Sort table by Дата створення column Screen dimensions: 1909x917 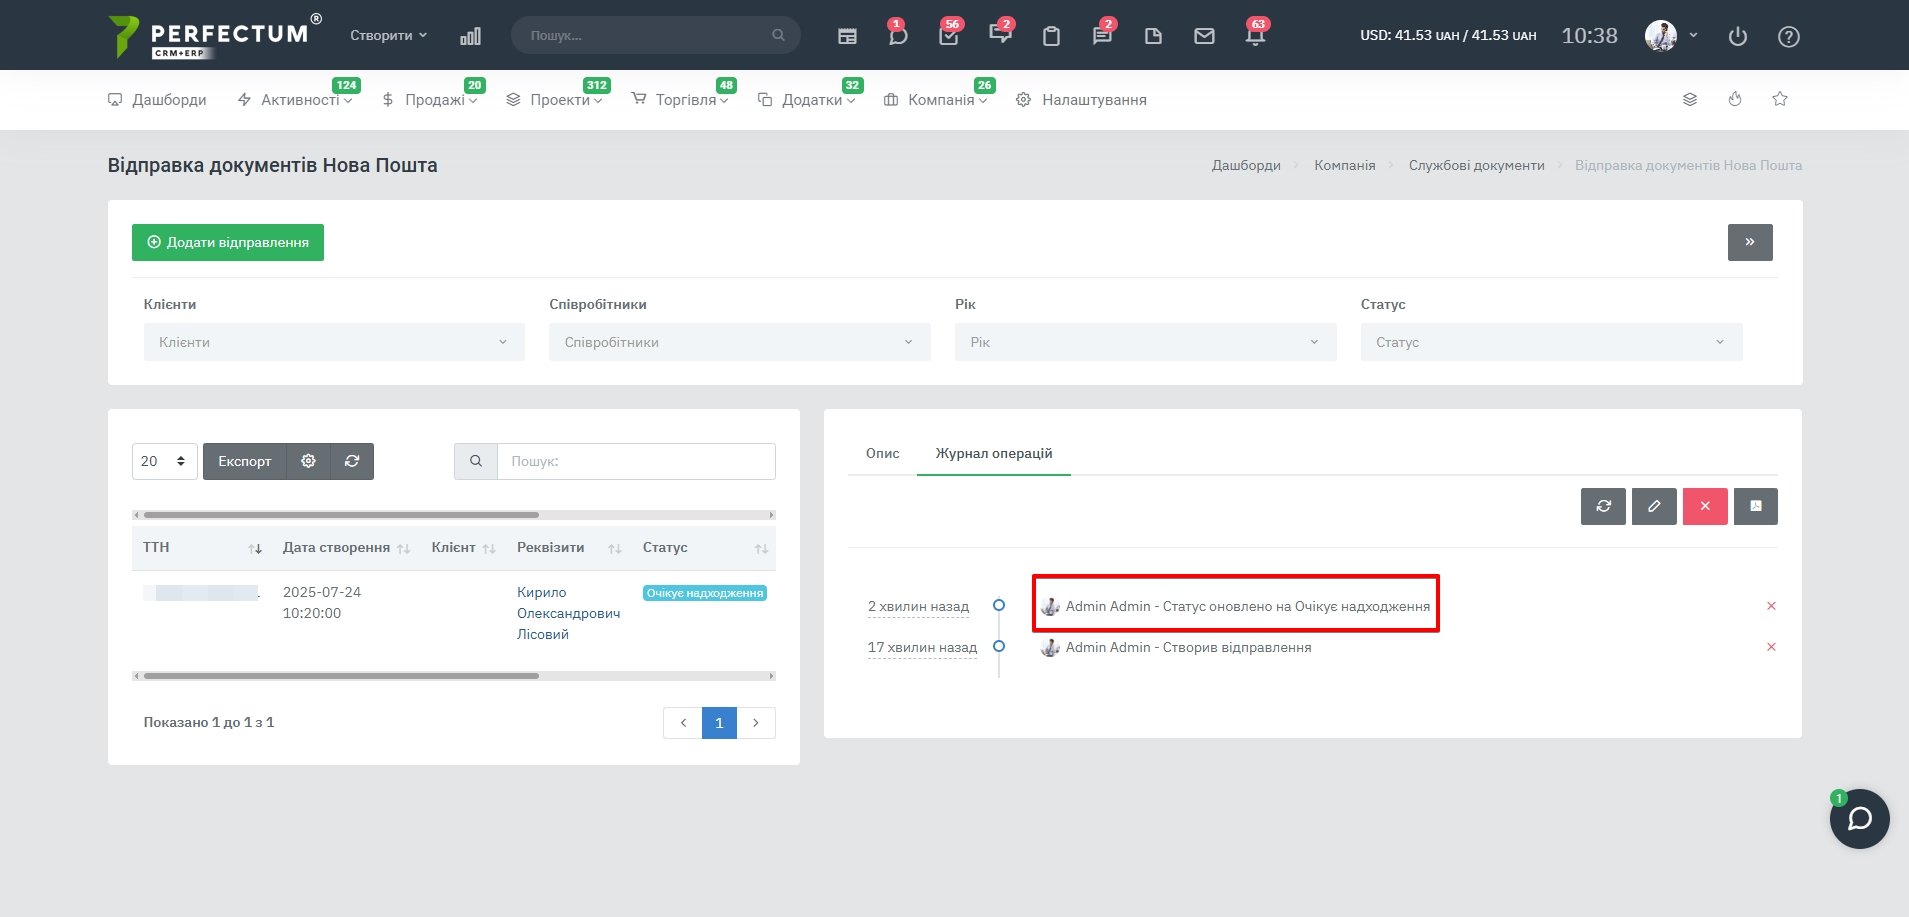[x=346, y=548]
